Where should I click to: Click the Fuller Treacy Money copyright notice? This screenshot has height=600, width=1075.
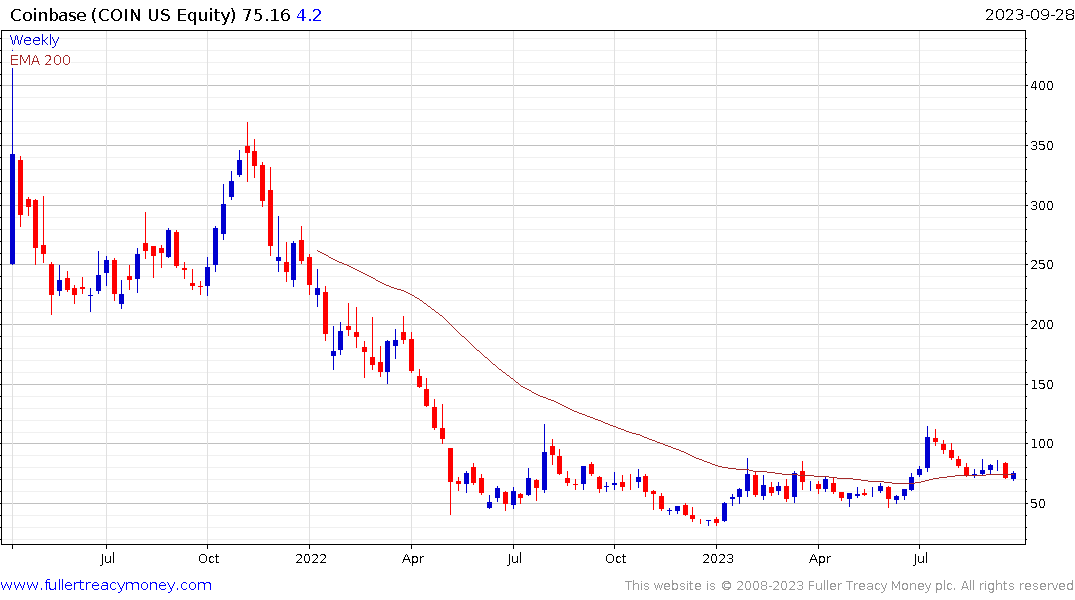(x=849, y=586)
